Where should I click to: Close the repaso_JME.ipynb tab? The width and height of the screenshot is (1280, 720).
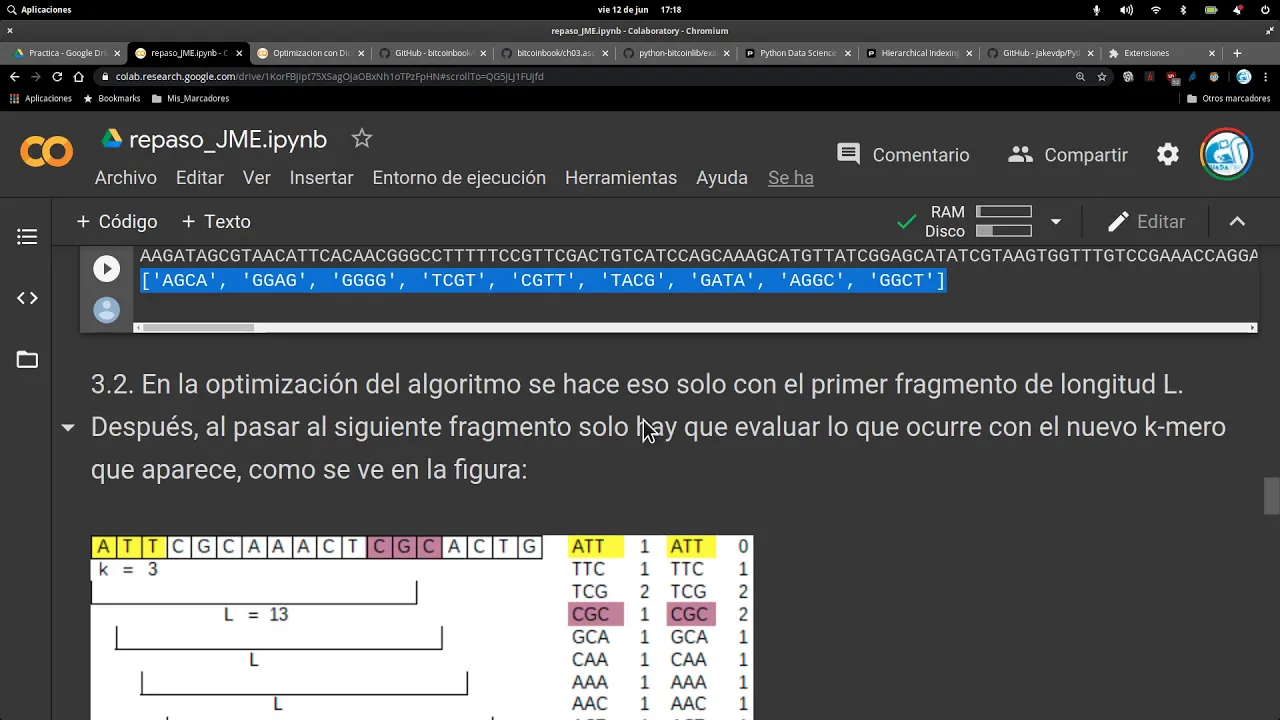tap(239, 53)
